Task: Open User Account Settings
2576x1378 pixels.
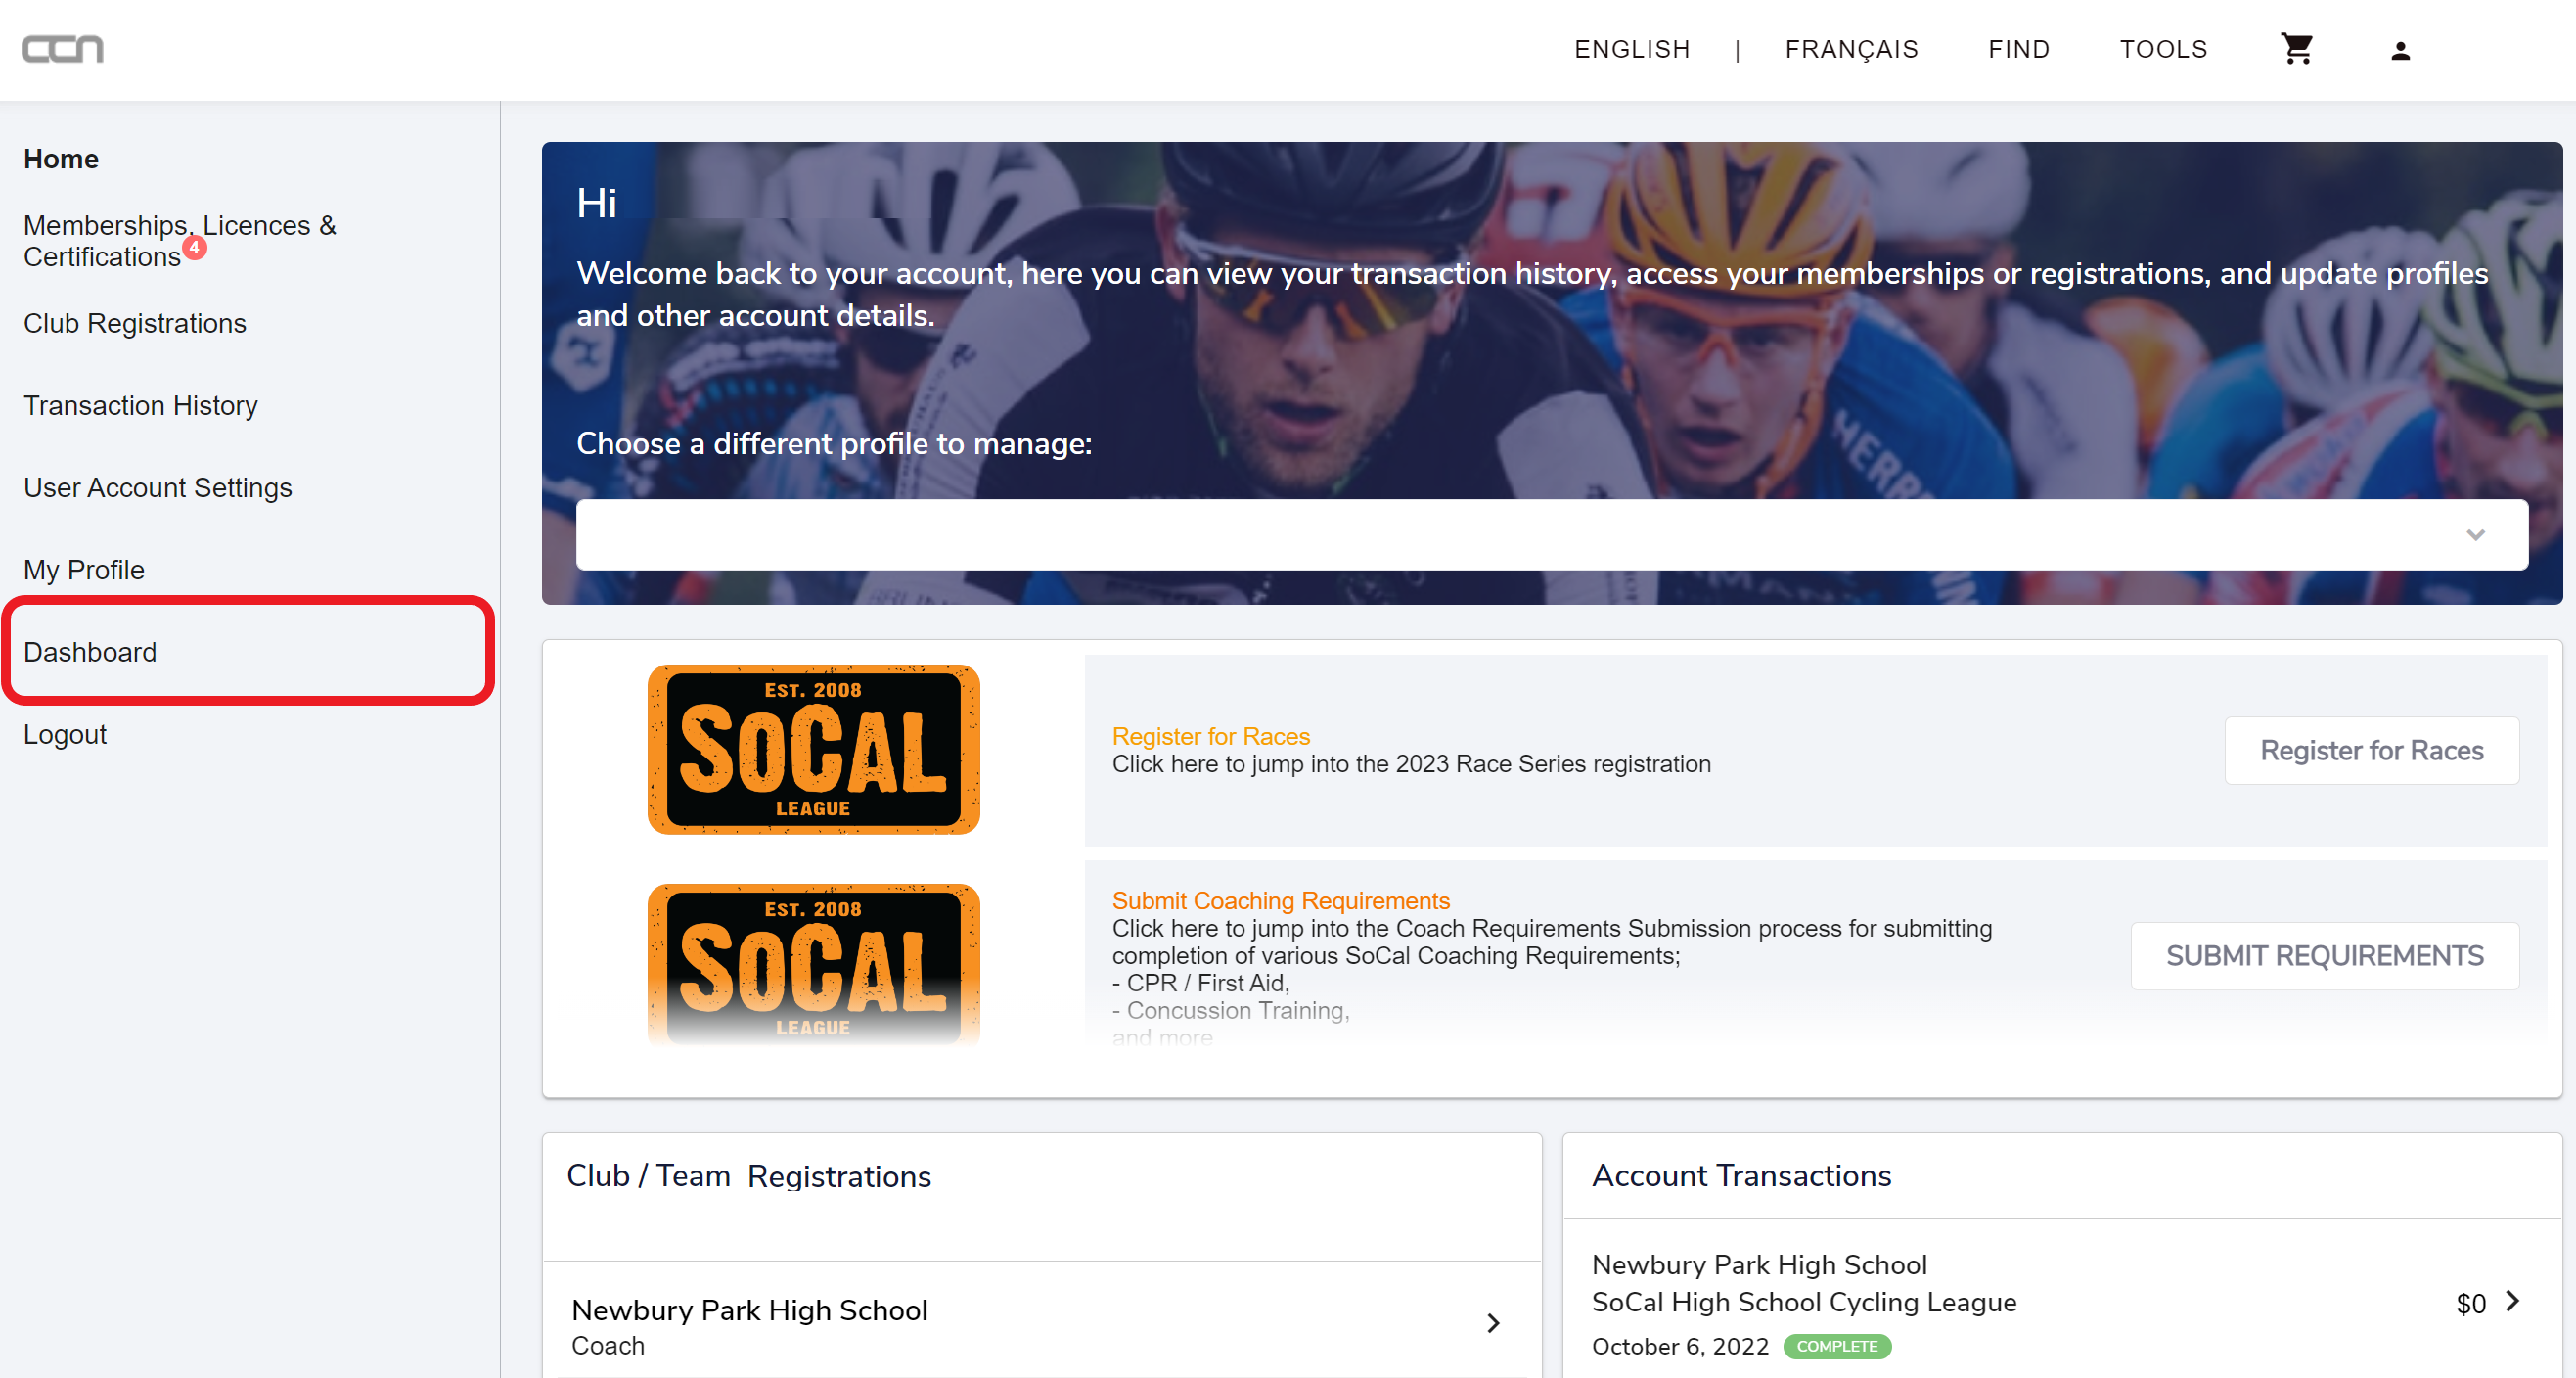Action: point(158,488)
